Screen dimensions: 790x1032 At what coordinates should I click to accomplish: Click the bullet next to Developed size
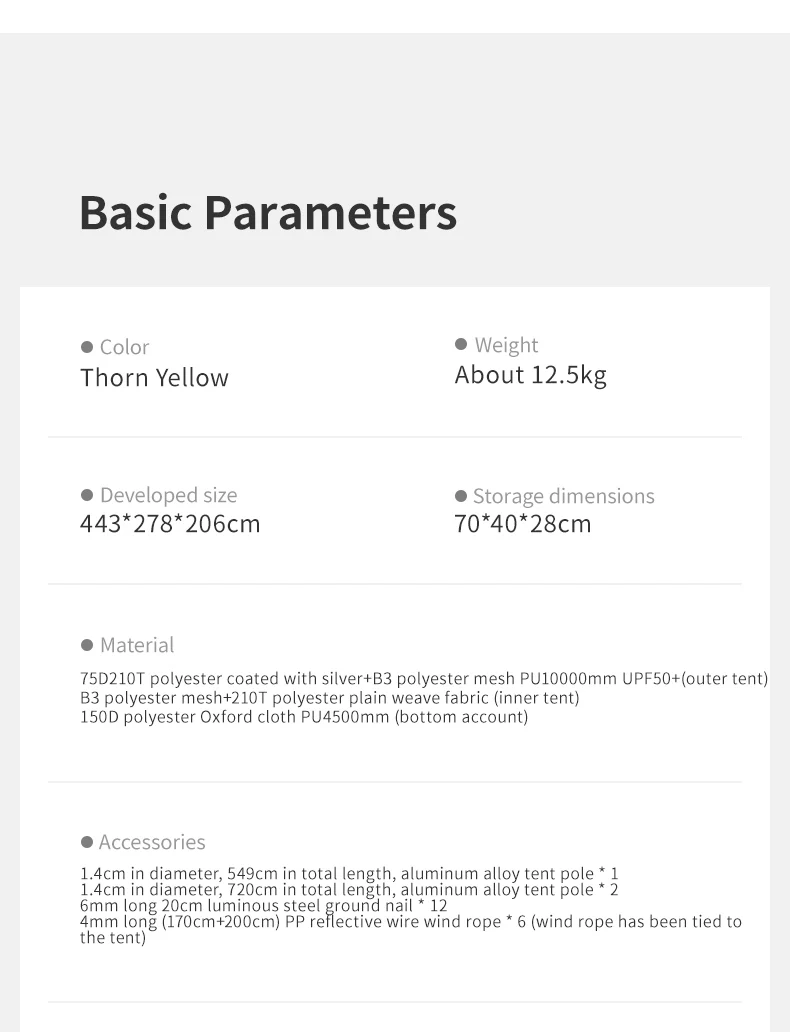coord(87,495)
